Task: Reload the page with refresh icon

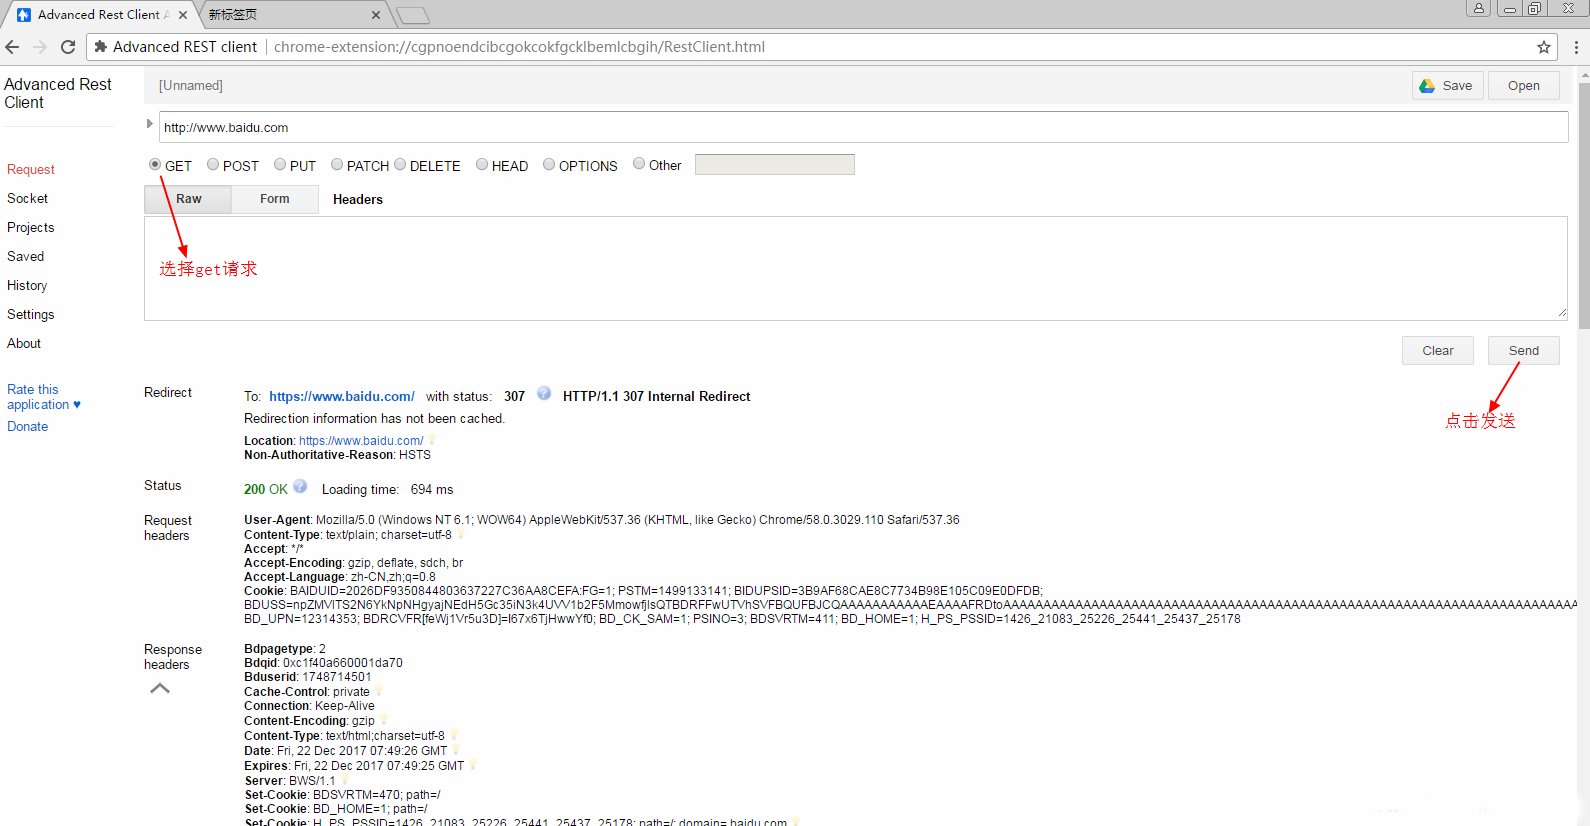Action: pyautogui.click(x=68, y=47)
